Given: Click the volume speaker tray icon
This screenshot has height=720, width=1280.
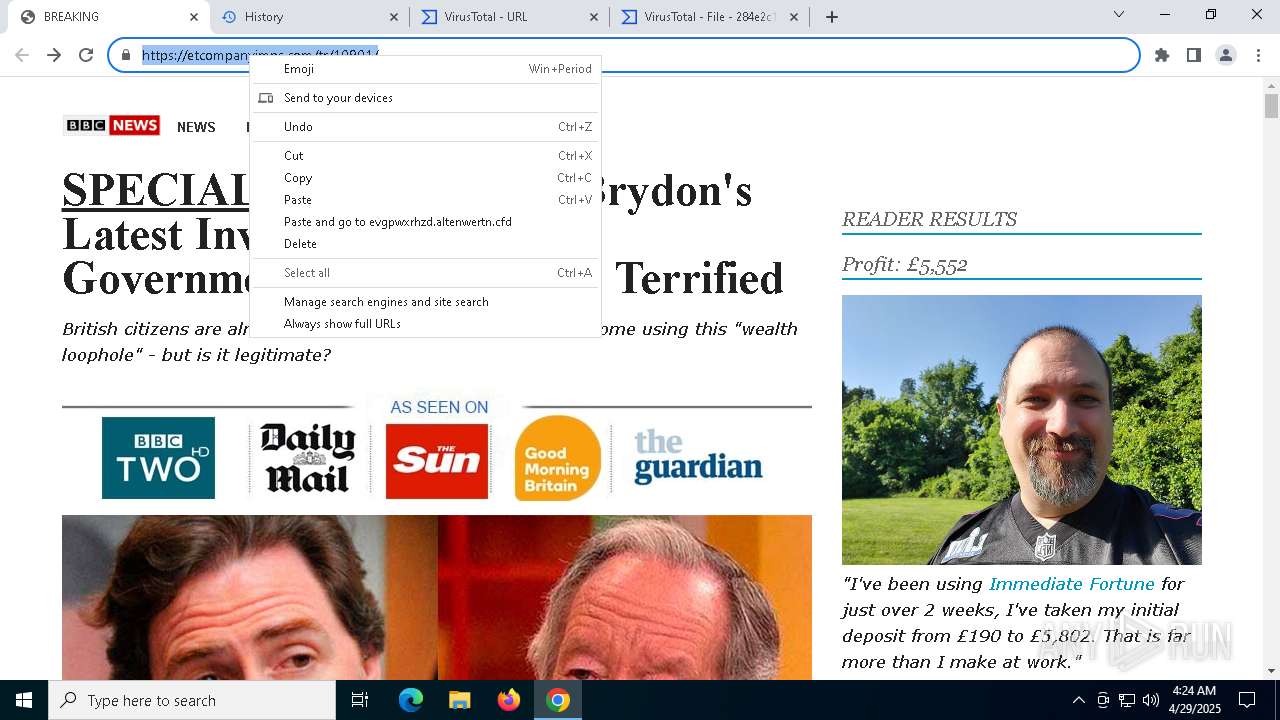Looking at the screenshot, I should point(1151,700).
